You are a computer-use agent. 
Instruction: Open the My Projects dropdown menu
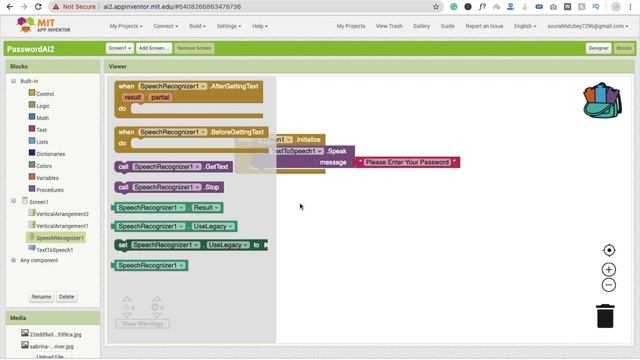[x=126, y=26]
